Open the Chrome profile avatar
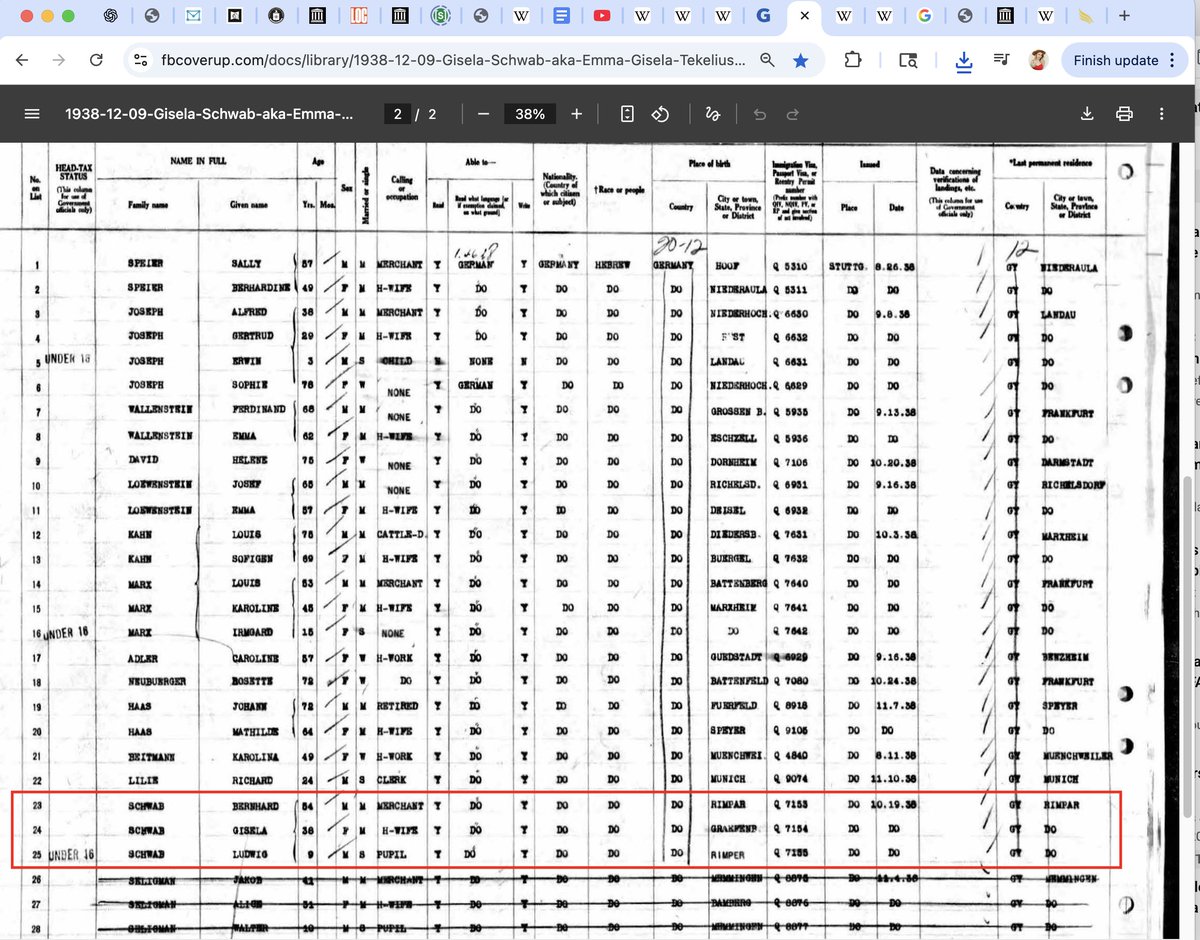The image size is (1200, 940). [1038, 60]
